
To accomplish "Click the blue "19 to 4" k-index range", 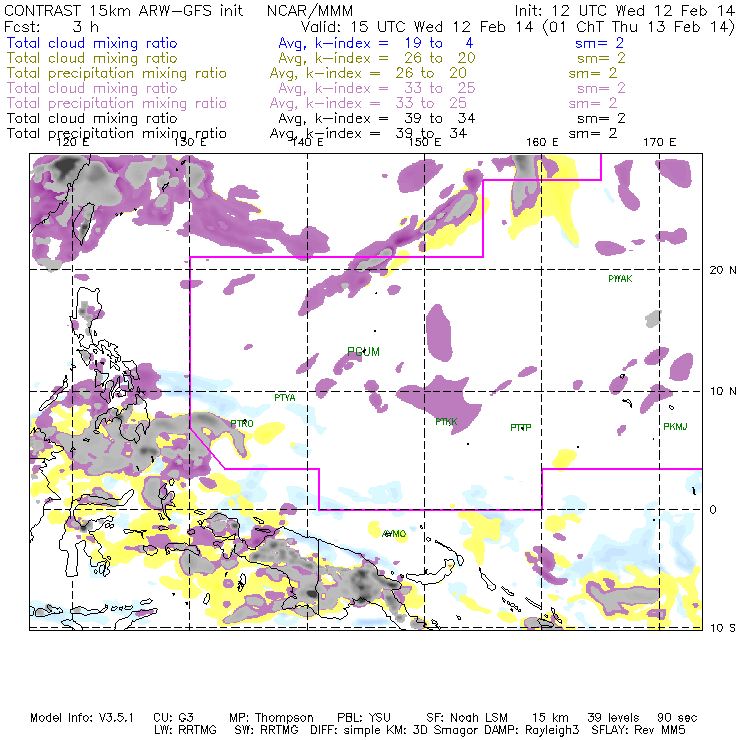I will (x=438, y=43).
